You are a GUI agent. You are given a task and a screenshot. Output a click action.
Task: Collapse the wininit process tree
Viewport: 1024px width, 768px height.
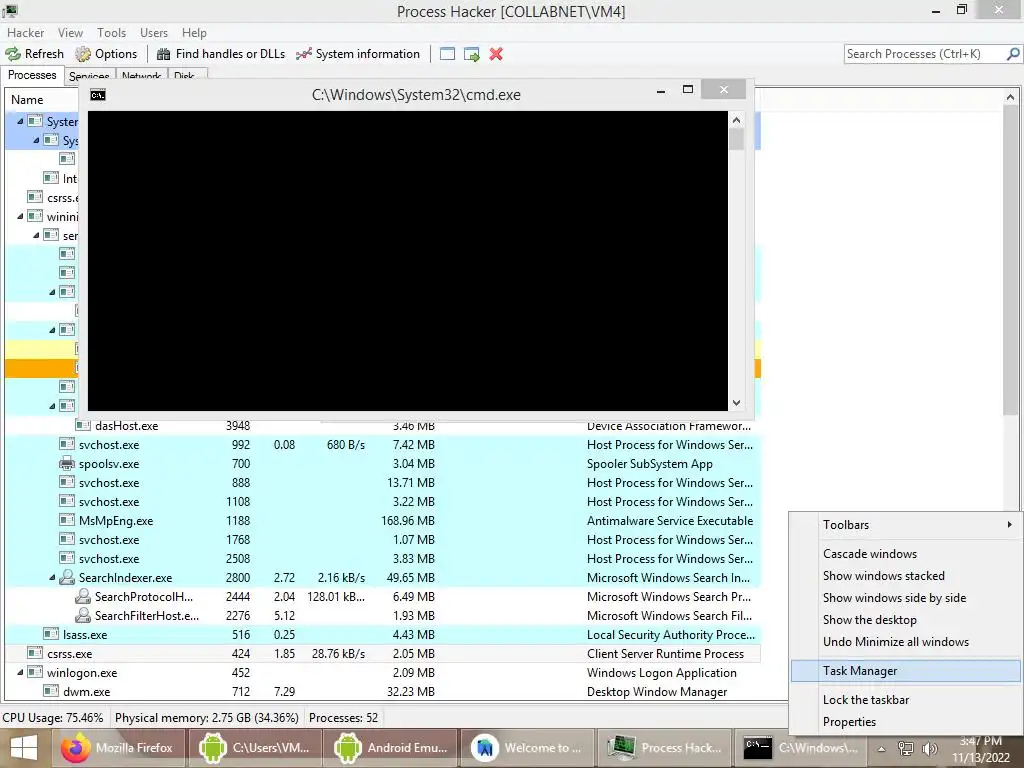pyautogui.click(x=20, y=216)
